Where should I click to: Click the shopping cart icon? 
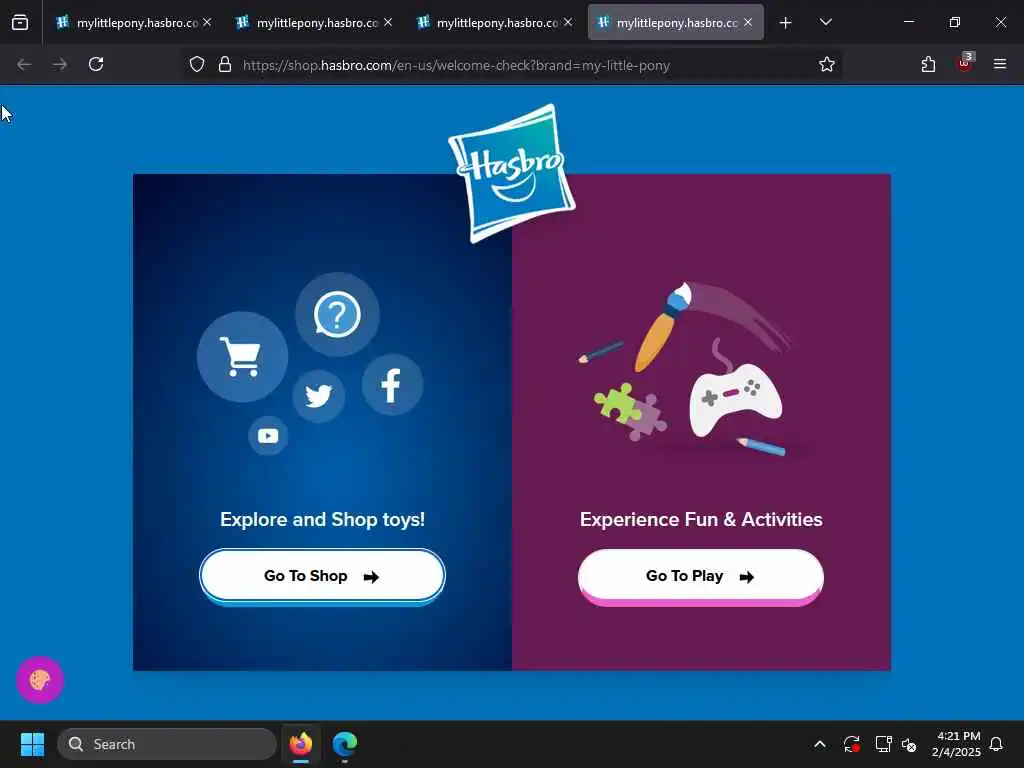[x=242, y=357]
